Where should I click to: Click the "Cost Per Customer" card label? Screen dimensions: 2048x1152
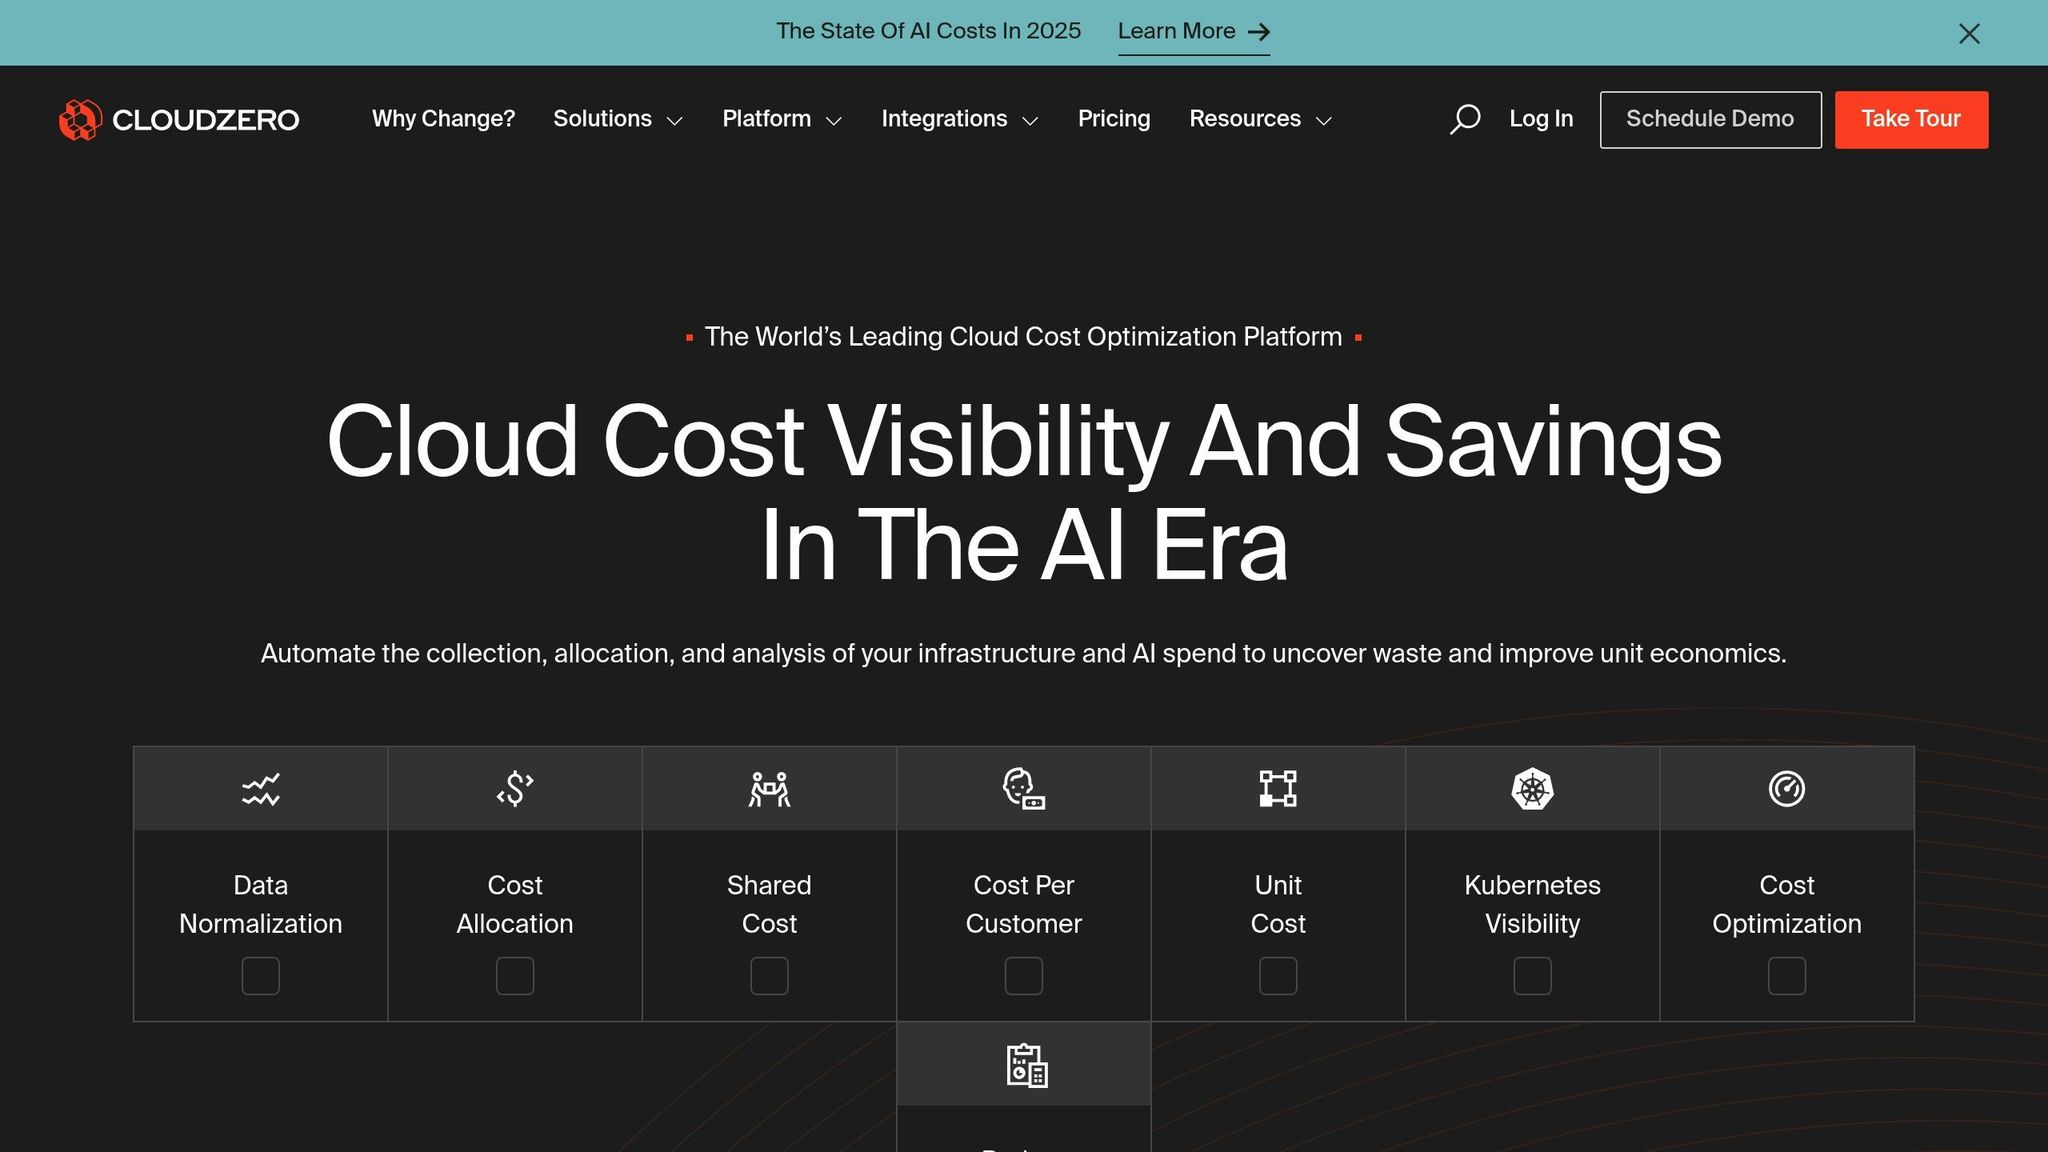tap(1024, 904)
